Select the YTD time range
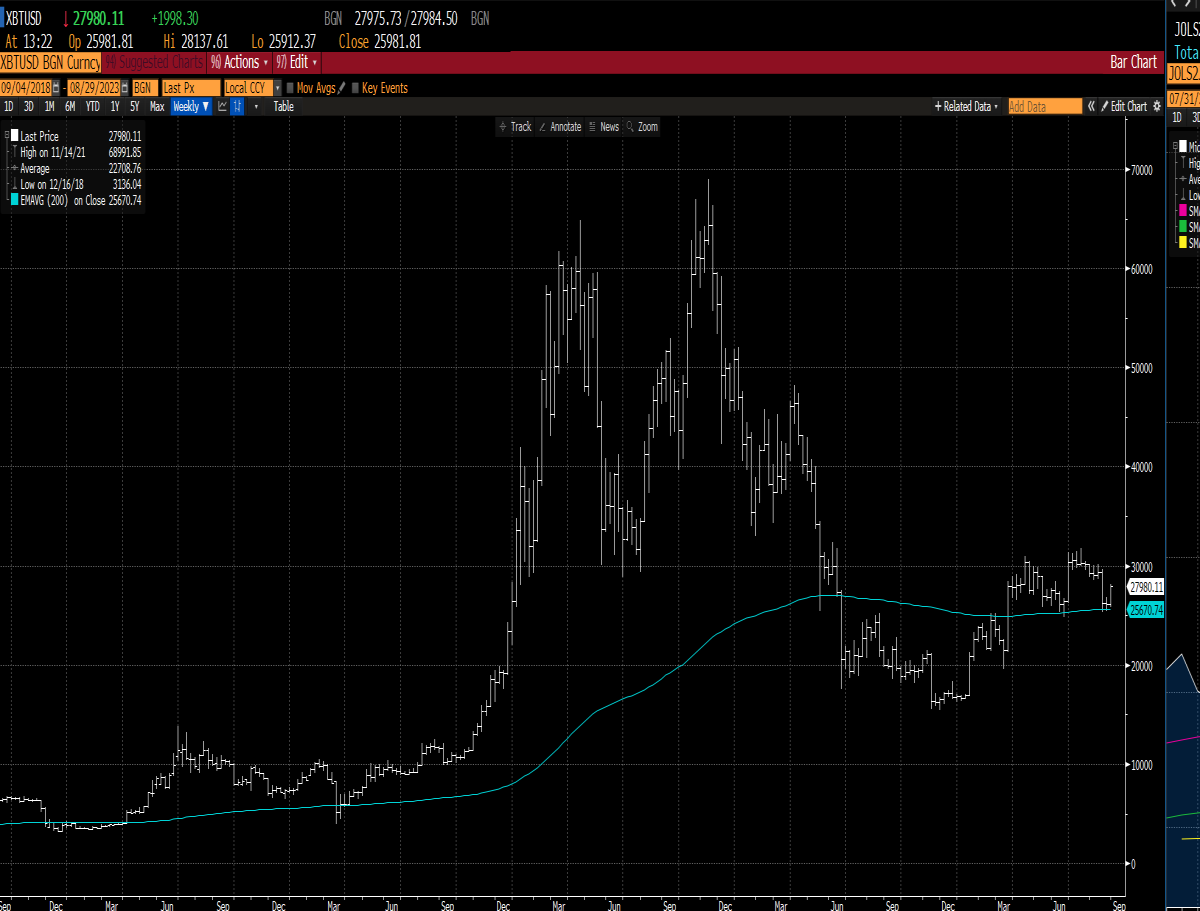 pyautogui.click(x=93, y=106)
